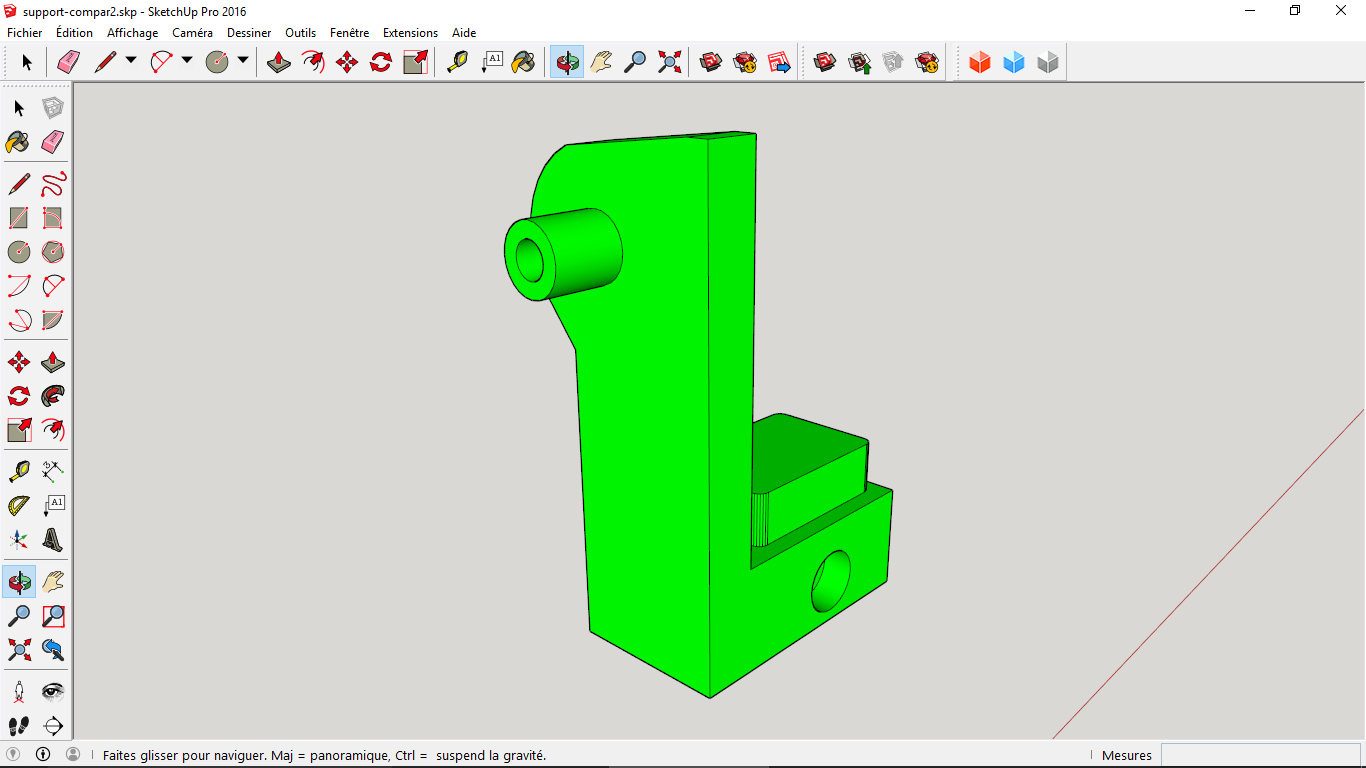Open the Extensions menu
Viewport: 1366px width, 768px height.
pos(410,33)
